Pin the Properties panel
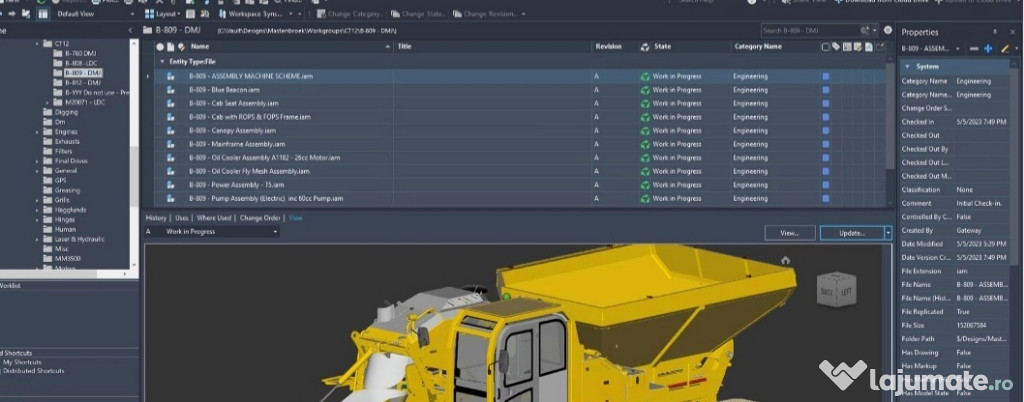 click(x=995, y=32)
